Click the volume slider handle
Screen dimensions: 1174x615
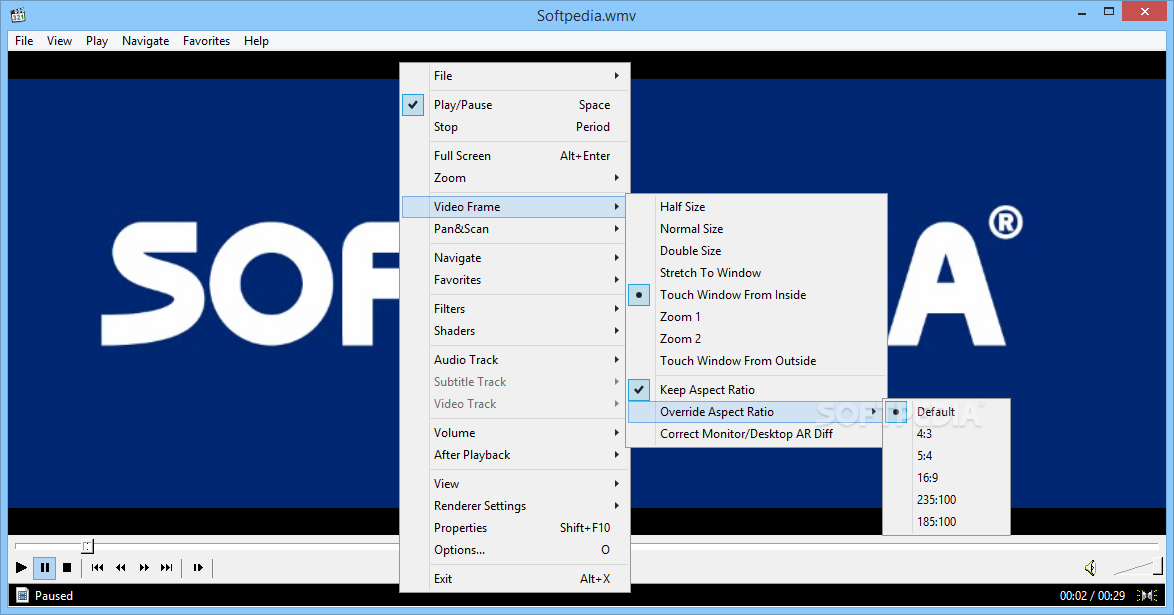click(x=1158, y=566)
